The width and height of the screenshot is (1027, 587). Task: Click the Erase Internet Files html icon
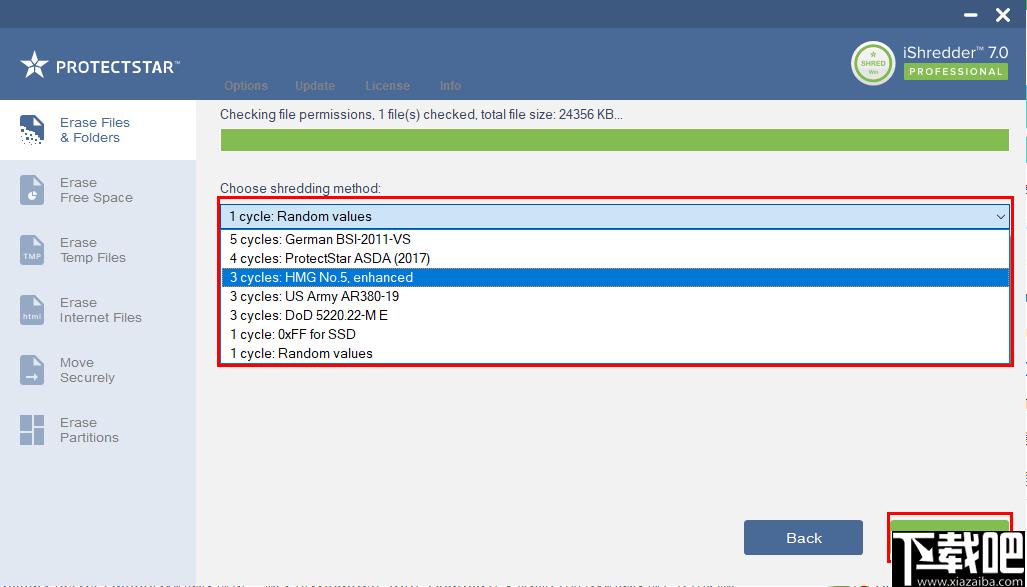click(32, 310)
